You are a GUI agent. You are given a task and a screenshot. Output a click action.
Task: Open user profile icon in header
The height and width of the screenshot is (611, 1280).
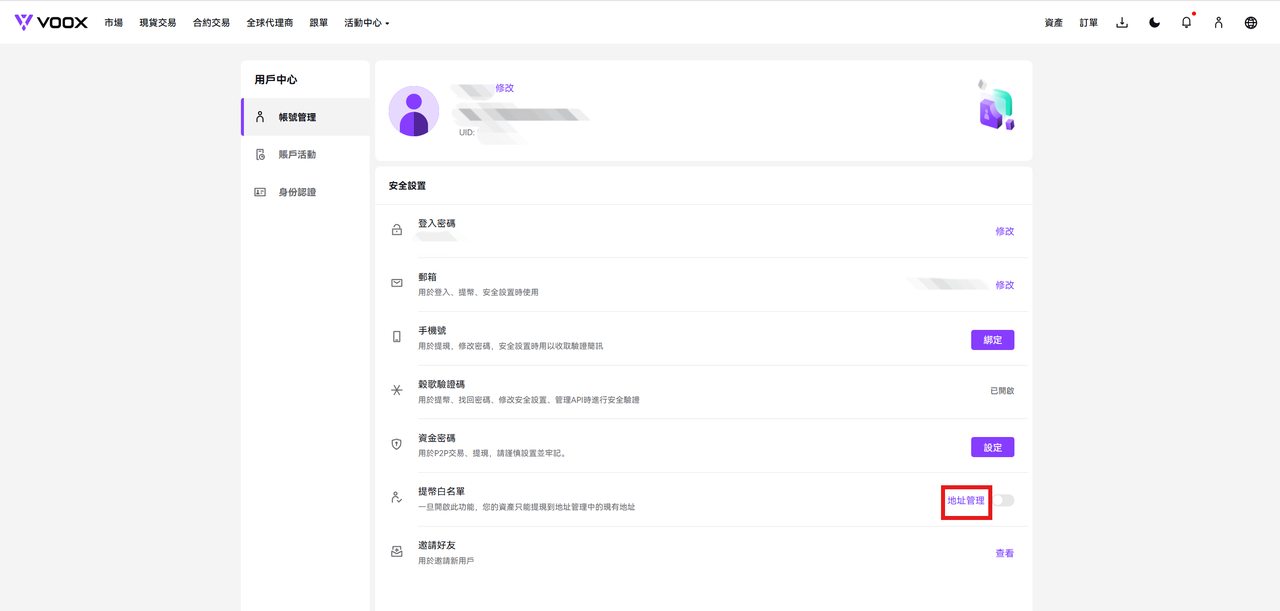1219,22
